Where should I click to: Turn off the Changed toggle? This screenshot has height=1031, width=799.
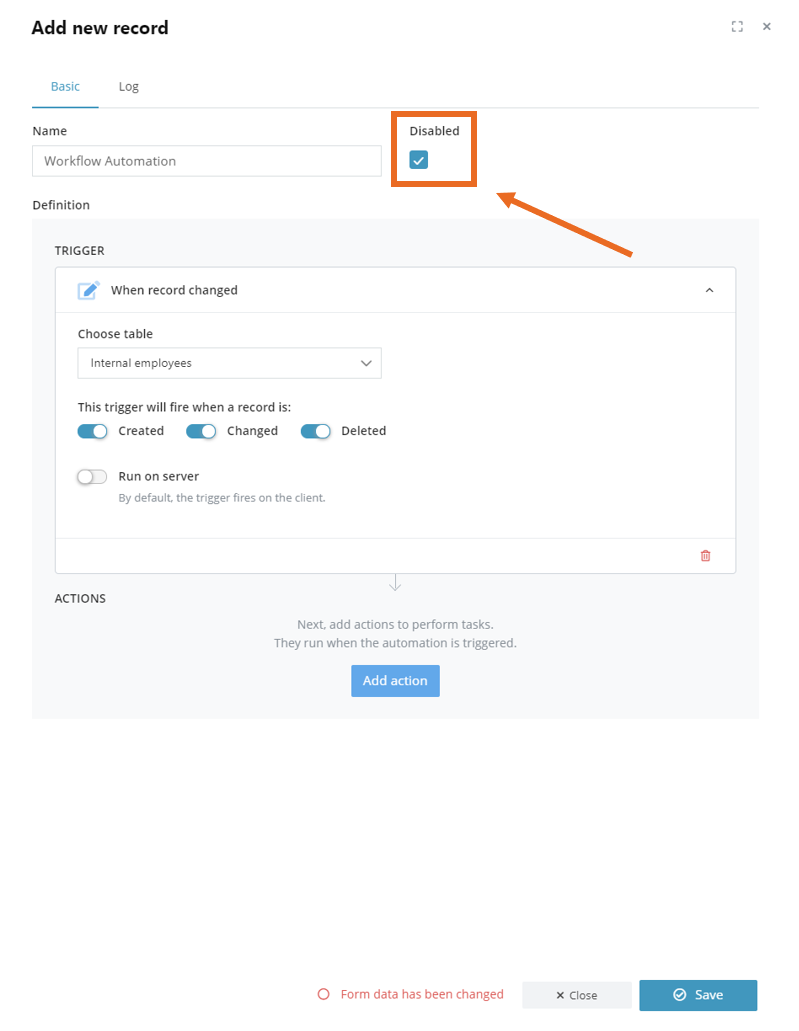(201, 431)
